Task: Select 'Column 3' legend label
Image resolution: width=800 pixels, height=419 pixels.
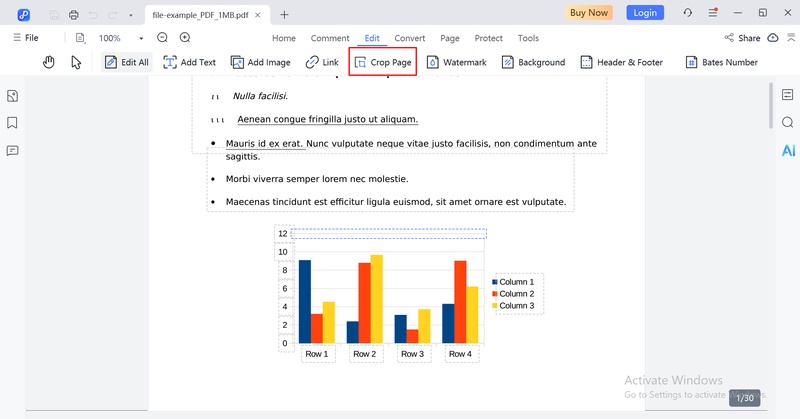Action: click(x=516, y=306)
